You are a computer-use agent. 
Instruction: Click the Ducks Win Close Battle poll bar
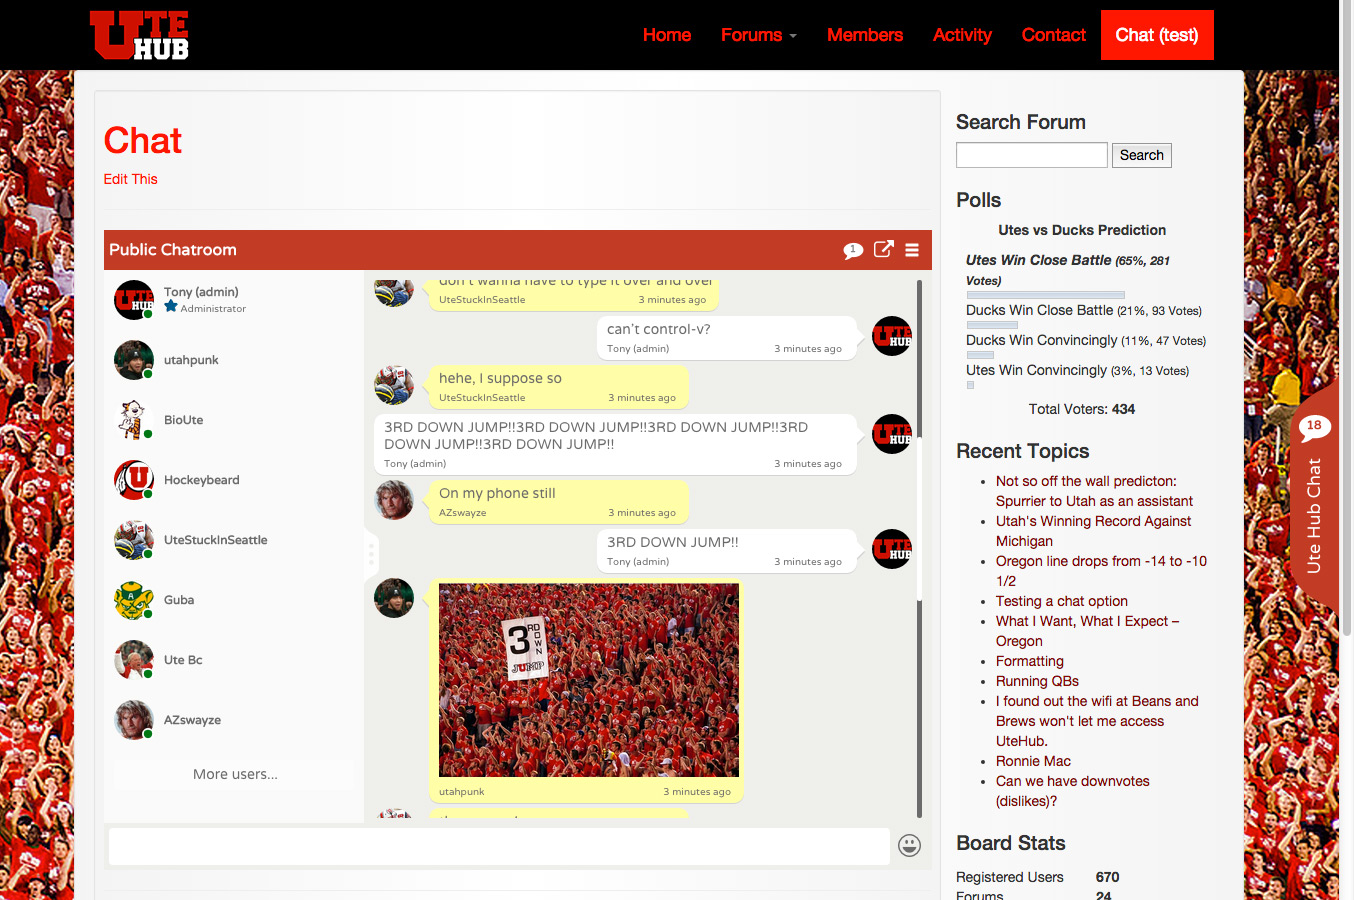(992, 325)
